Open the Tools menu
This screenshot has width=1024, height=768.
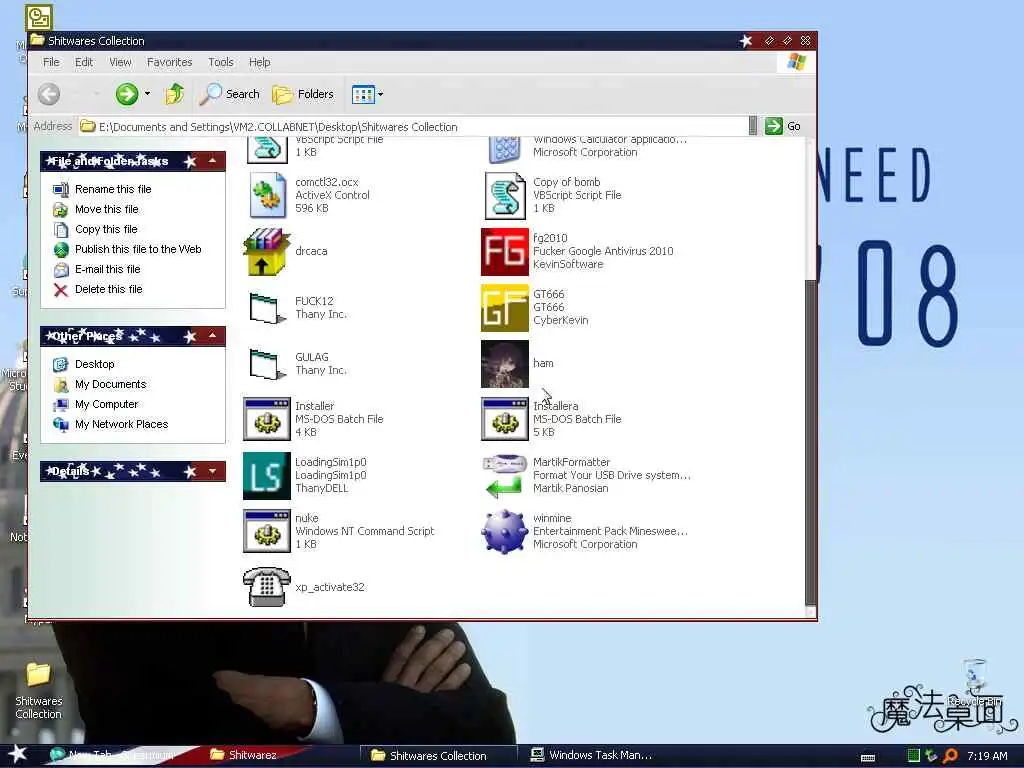click(x=221, y=62)
